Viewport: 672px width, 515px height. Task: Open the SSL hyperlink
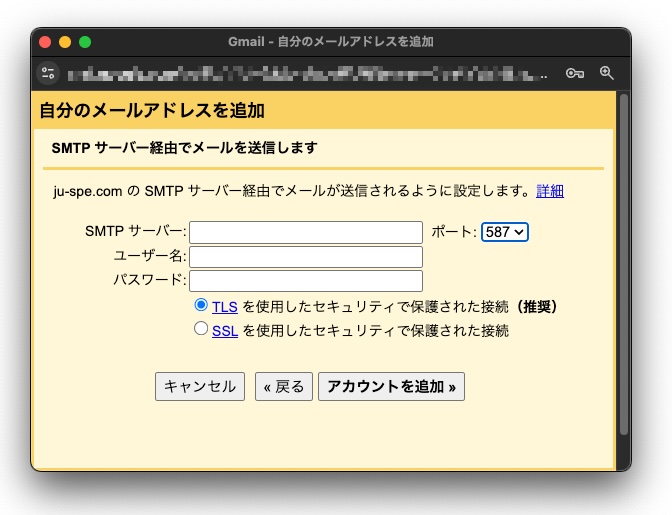tap(225, 331)
